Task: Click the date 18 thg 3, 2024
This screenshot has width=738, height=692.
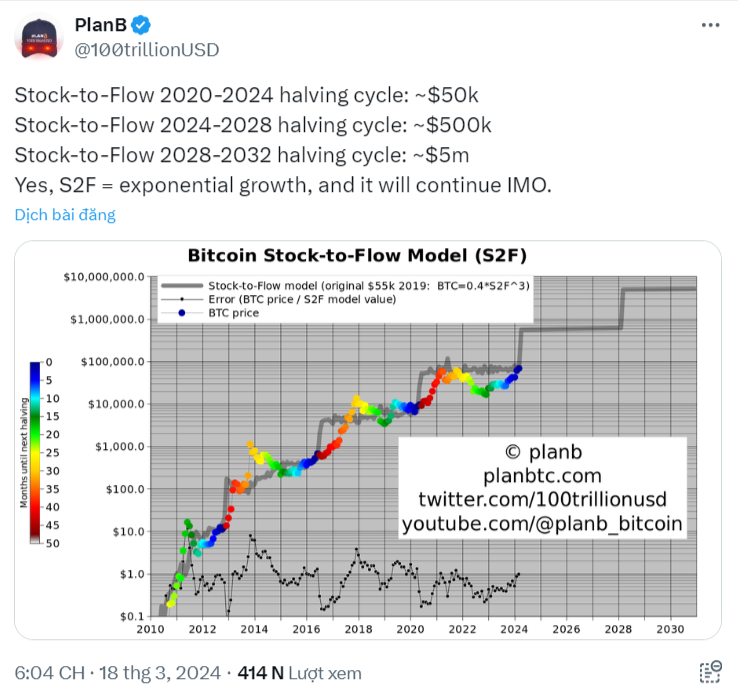Action: coord(160,673)
